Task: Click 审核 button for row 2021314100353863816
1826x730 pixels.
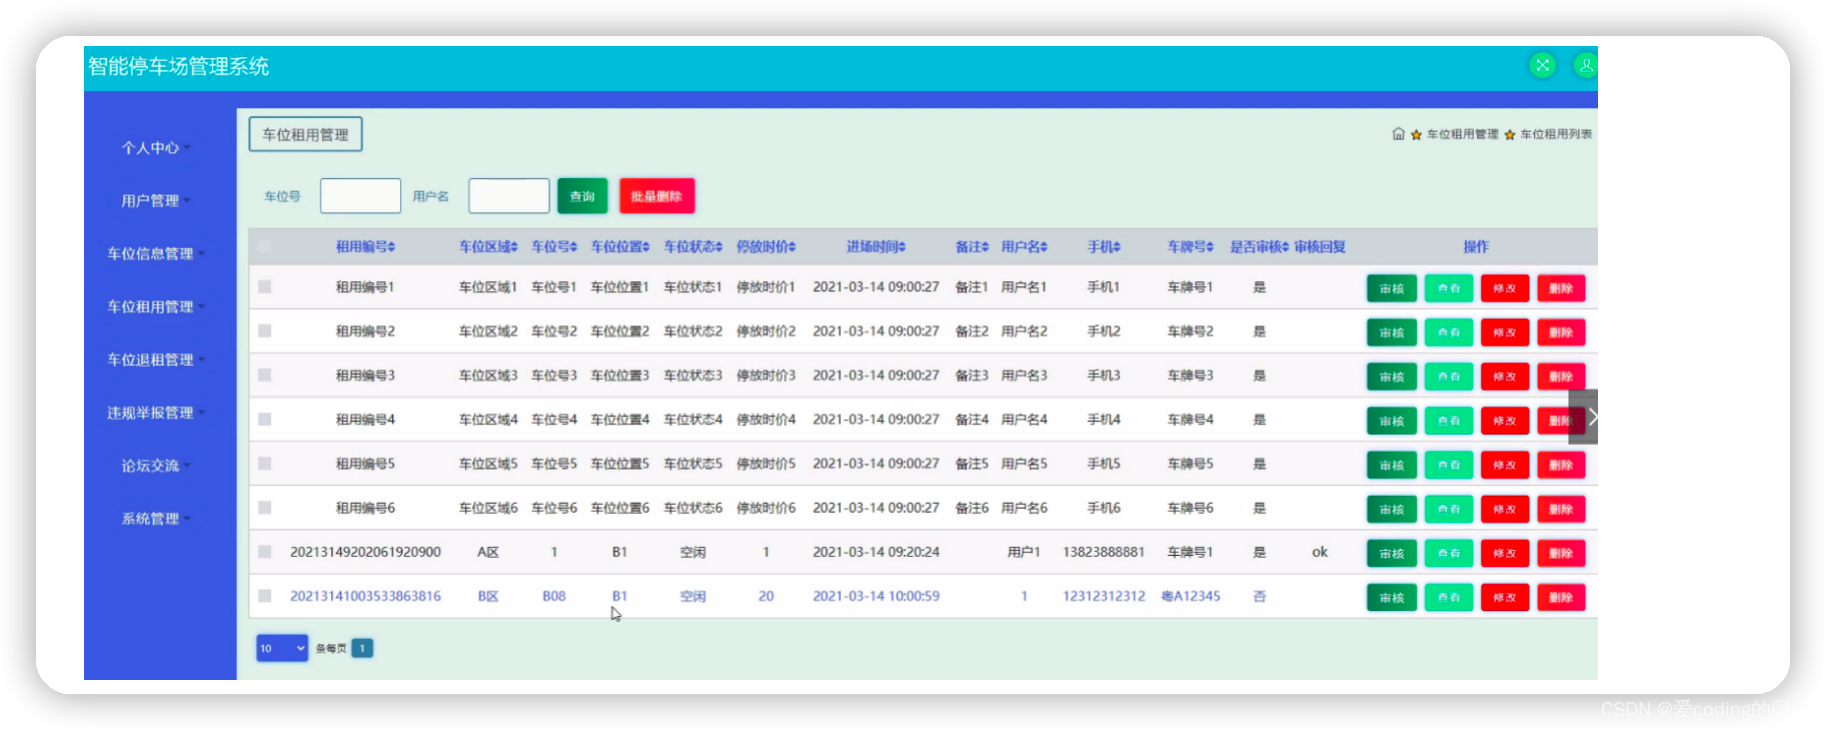Action: coord(1392,598)
